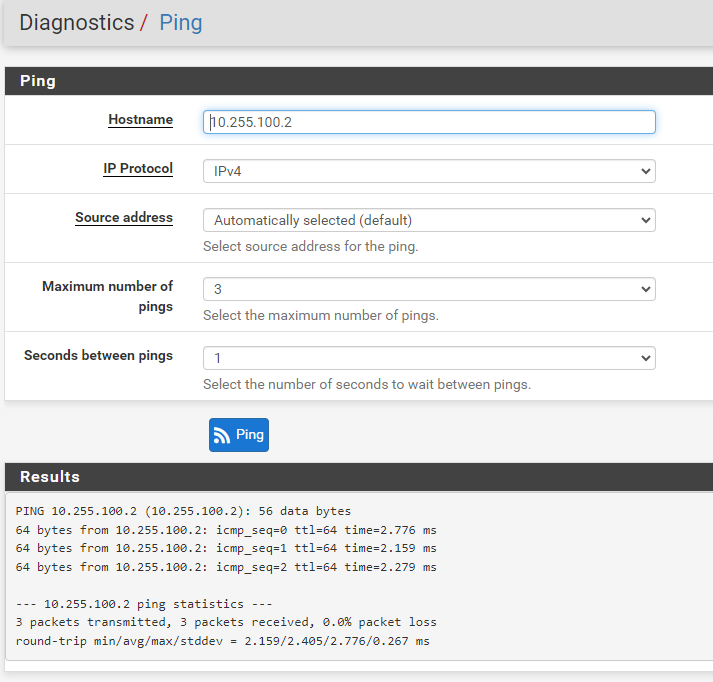The width and height of the screenshot is (713, 682).
Task: Click the Maximum number of pings label
Action: [107, 296]
